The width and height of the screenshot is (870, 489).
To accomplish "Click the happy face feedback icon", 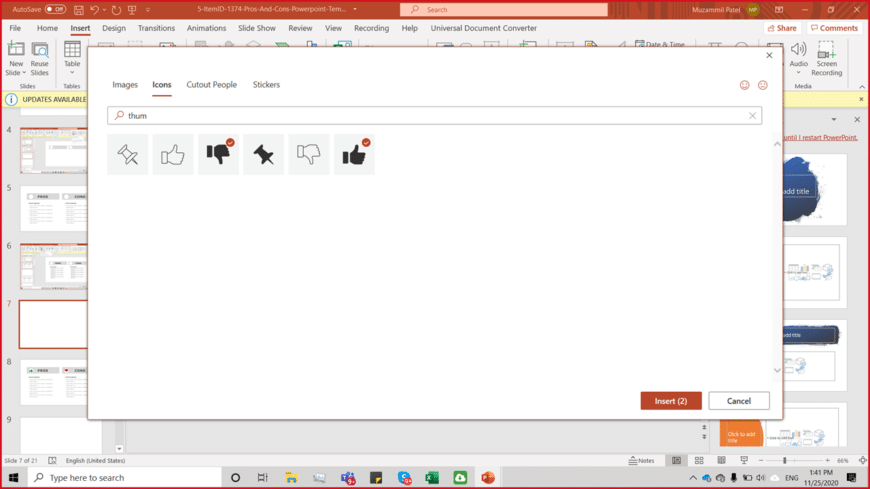I will (x=744, y=86).
